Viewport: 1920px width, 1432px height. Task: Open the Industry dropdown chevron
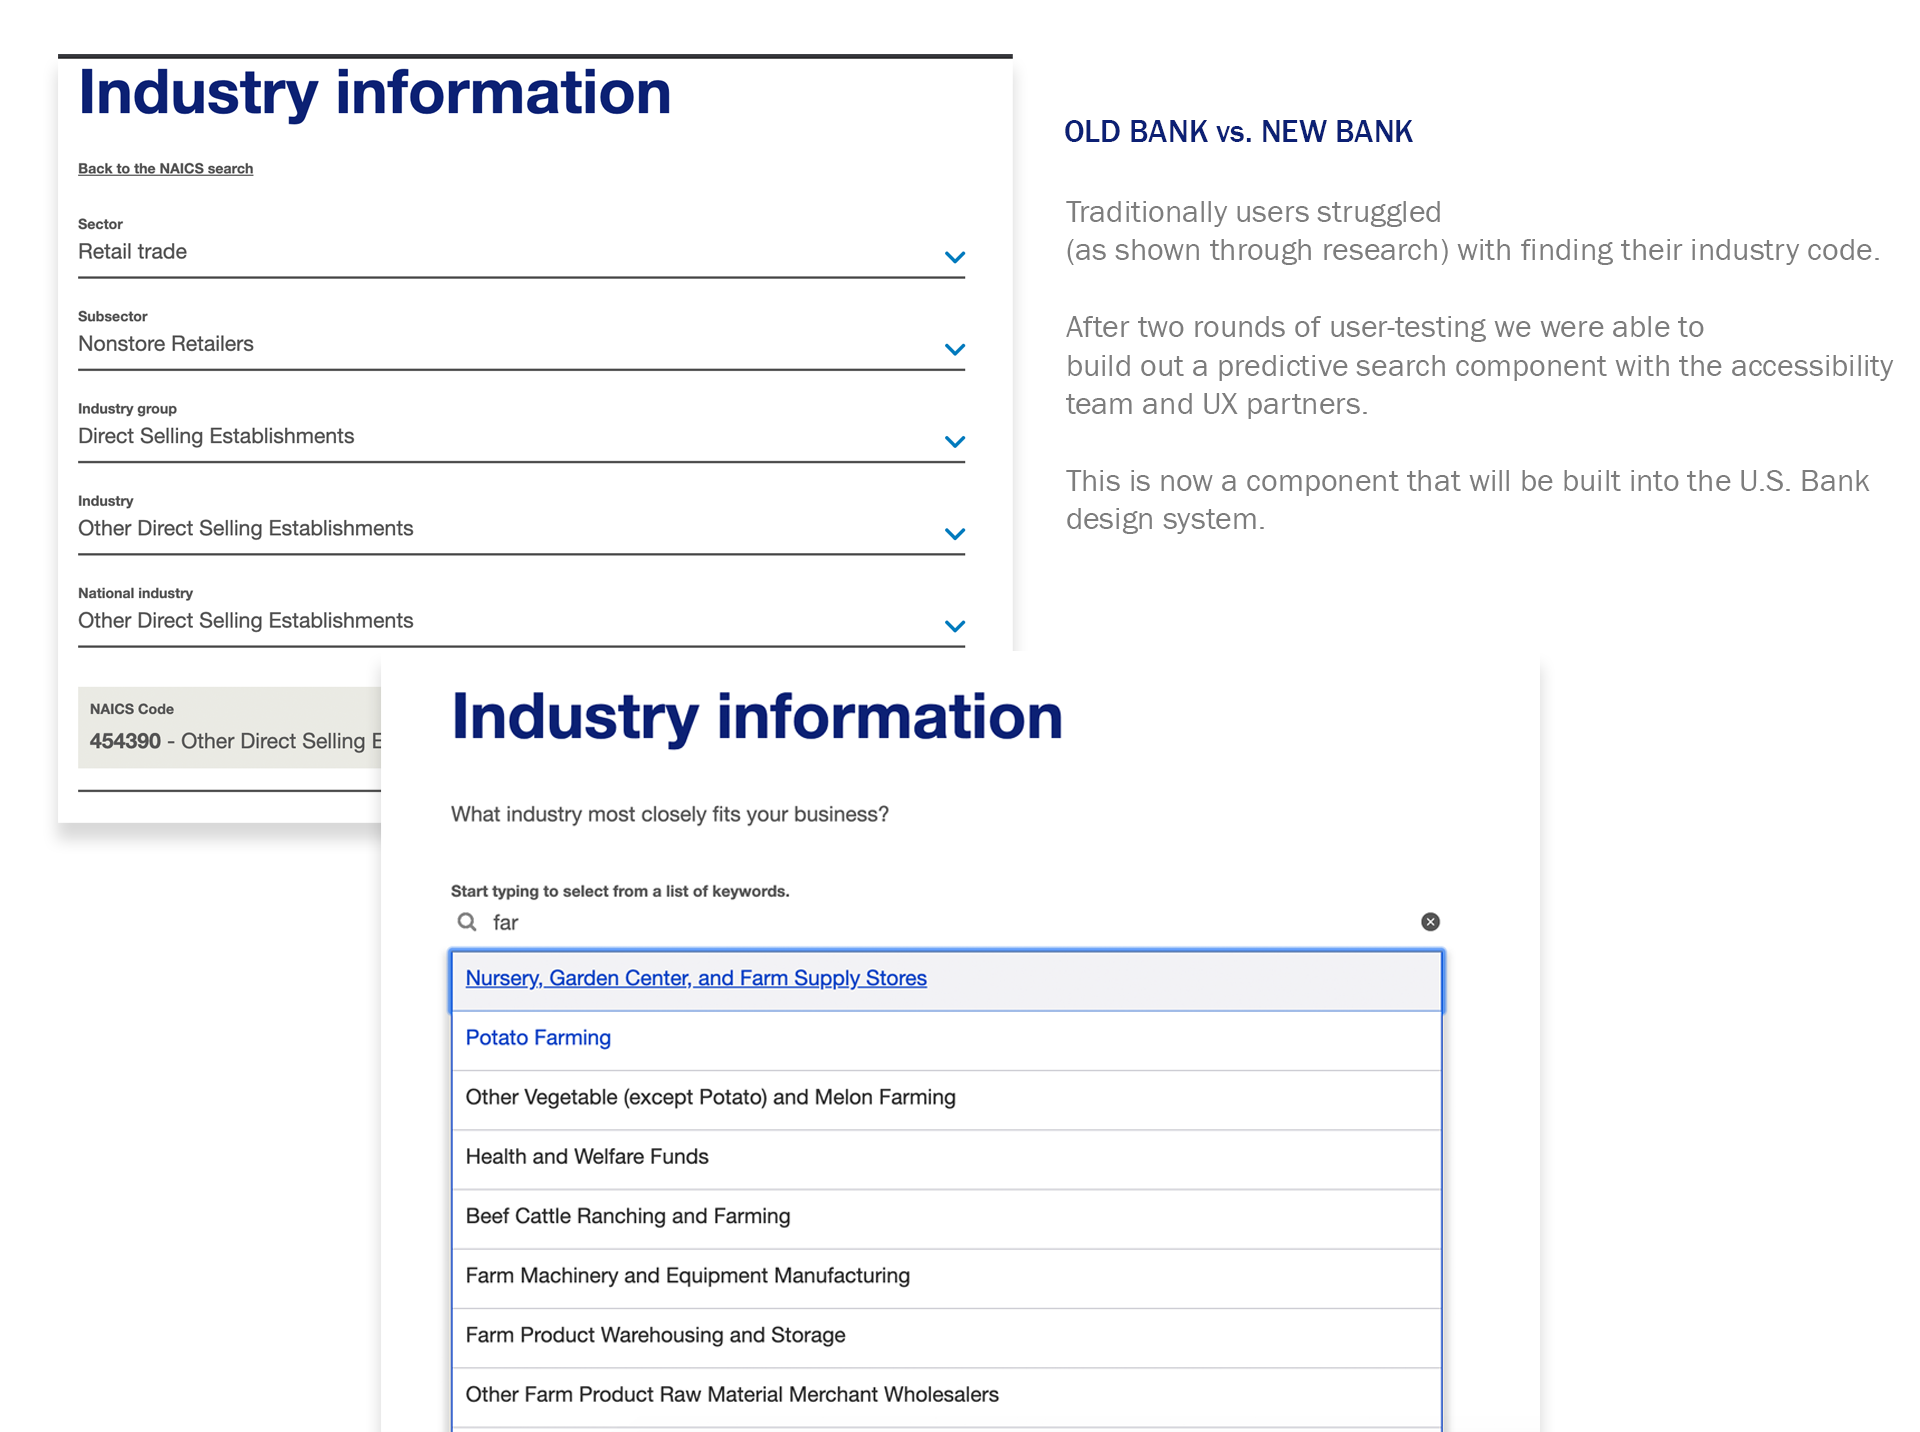coord(954,533)
